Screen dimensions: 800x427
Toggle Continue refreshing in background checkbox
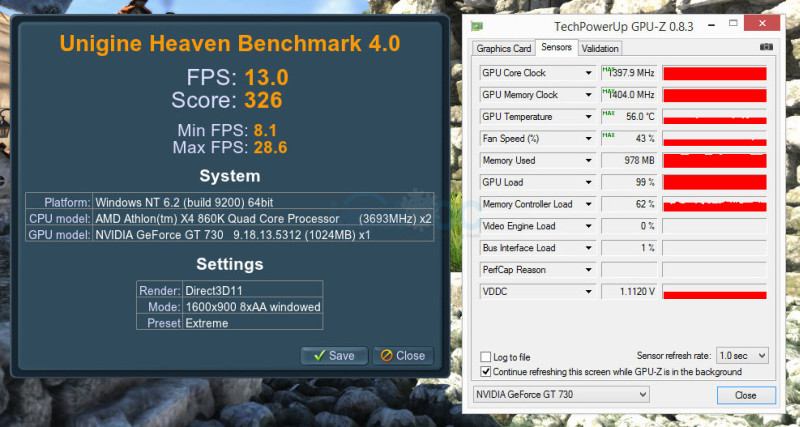click(486, 372)
